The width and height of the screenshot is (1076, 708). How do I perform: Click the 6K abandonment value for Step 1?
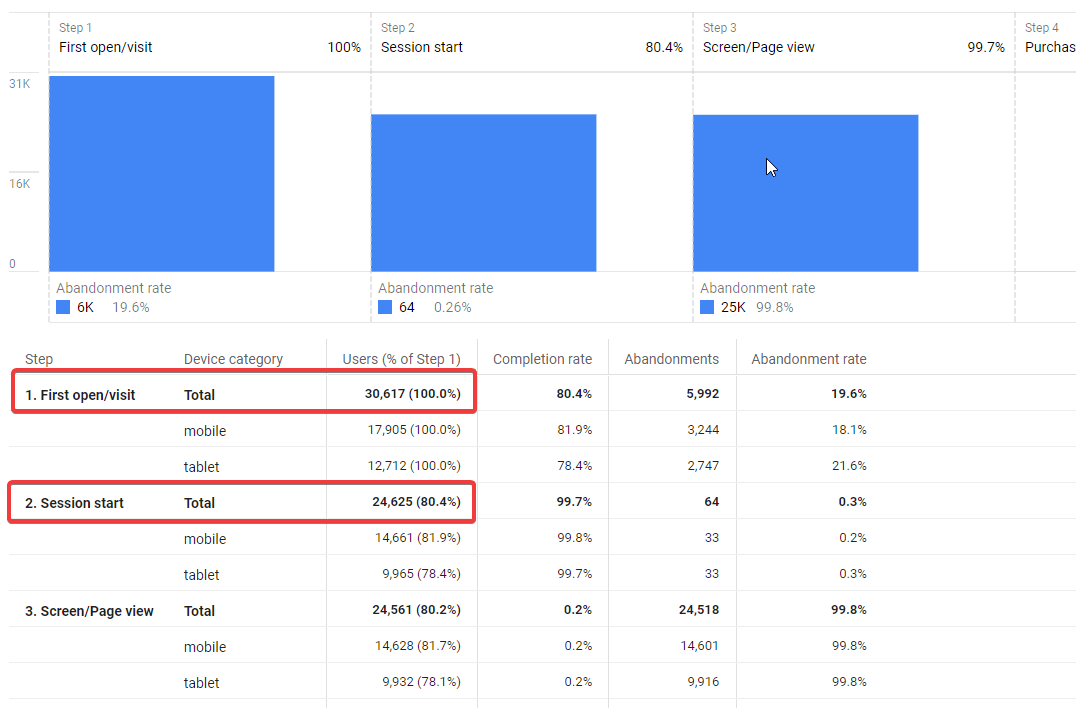(84, 307)
